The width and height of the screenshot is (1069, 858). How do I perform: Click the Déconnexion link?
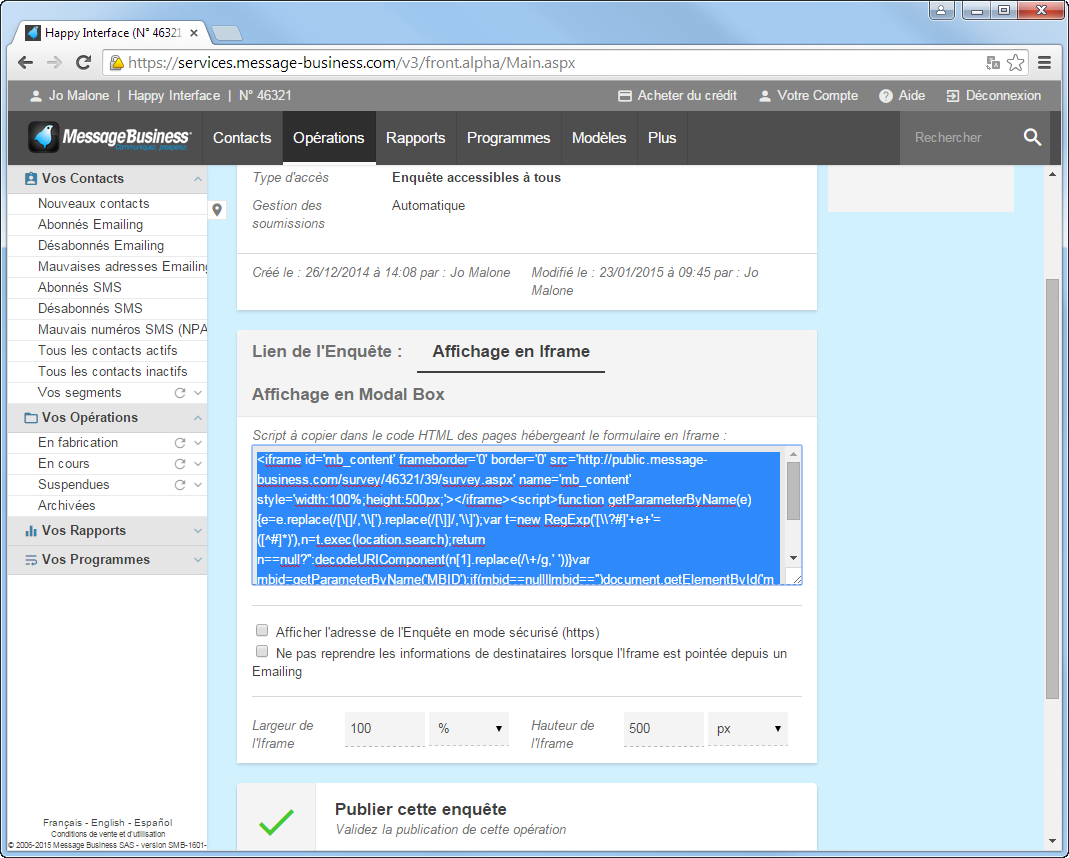click(x=993, y=96)
